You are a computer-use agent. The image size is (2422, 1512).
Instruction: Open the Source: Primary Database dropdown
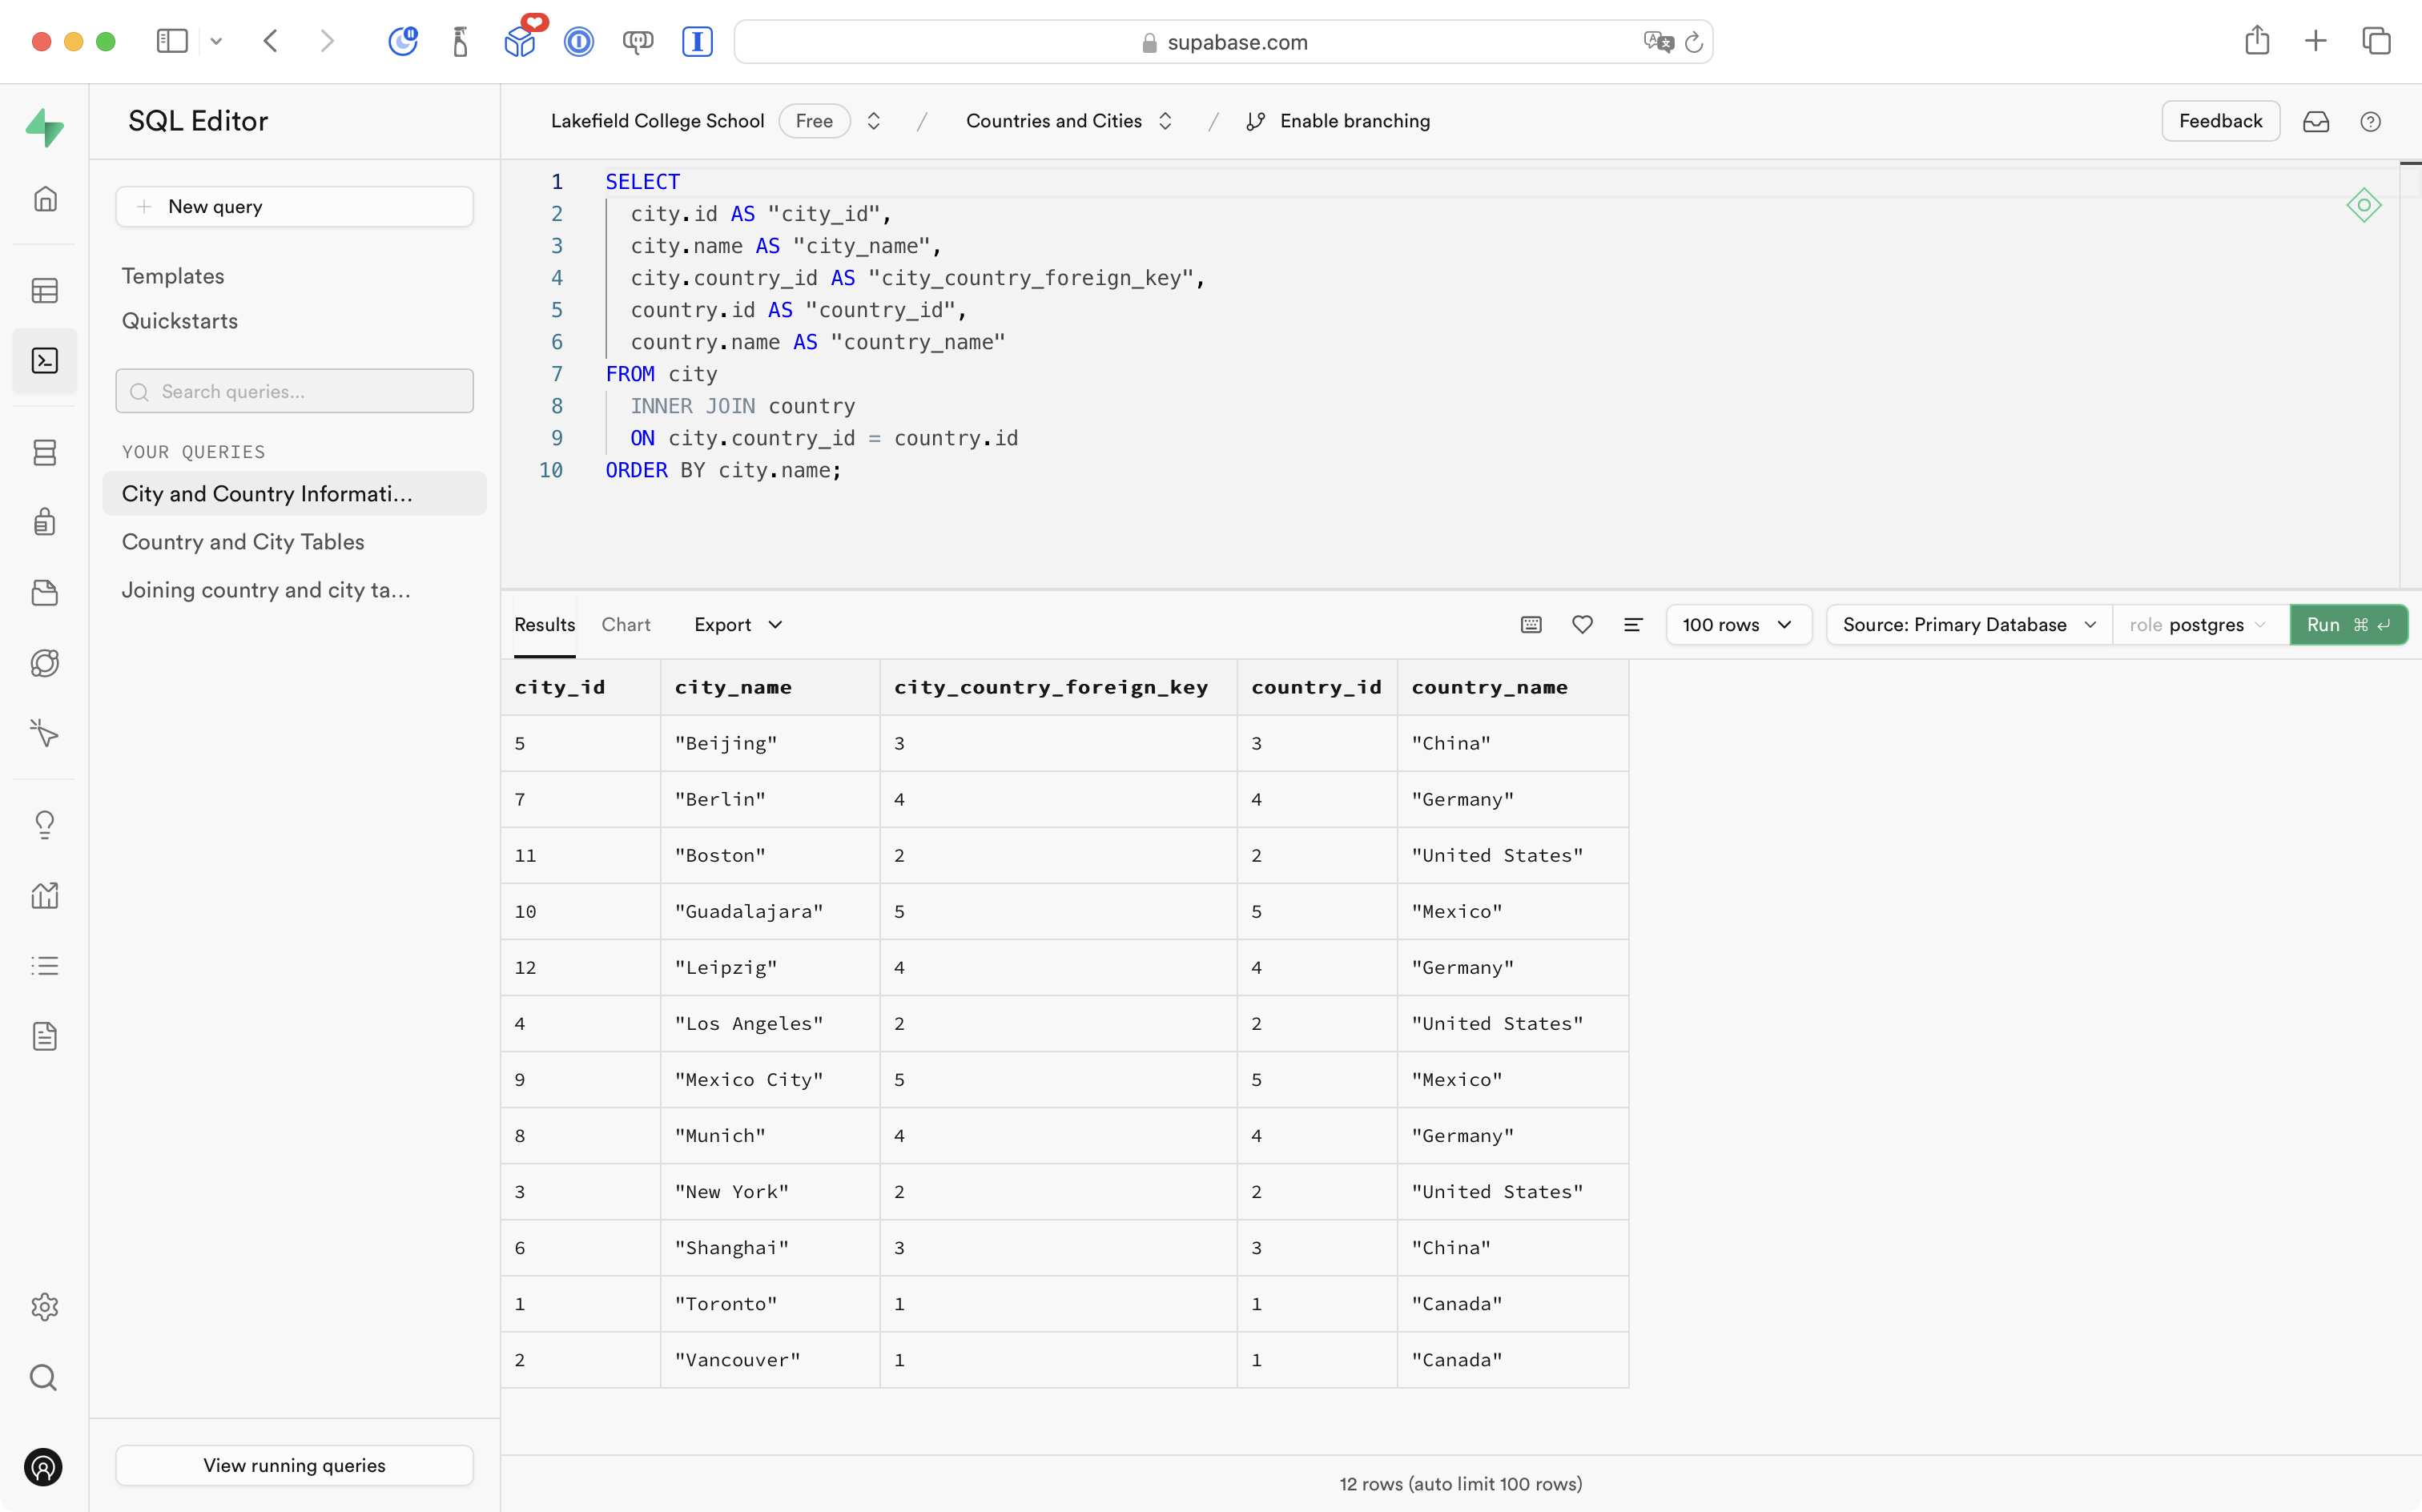1969,625
